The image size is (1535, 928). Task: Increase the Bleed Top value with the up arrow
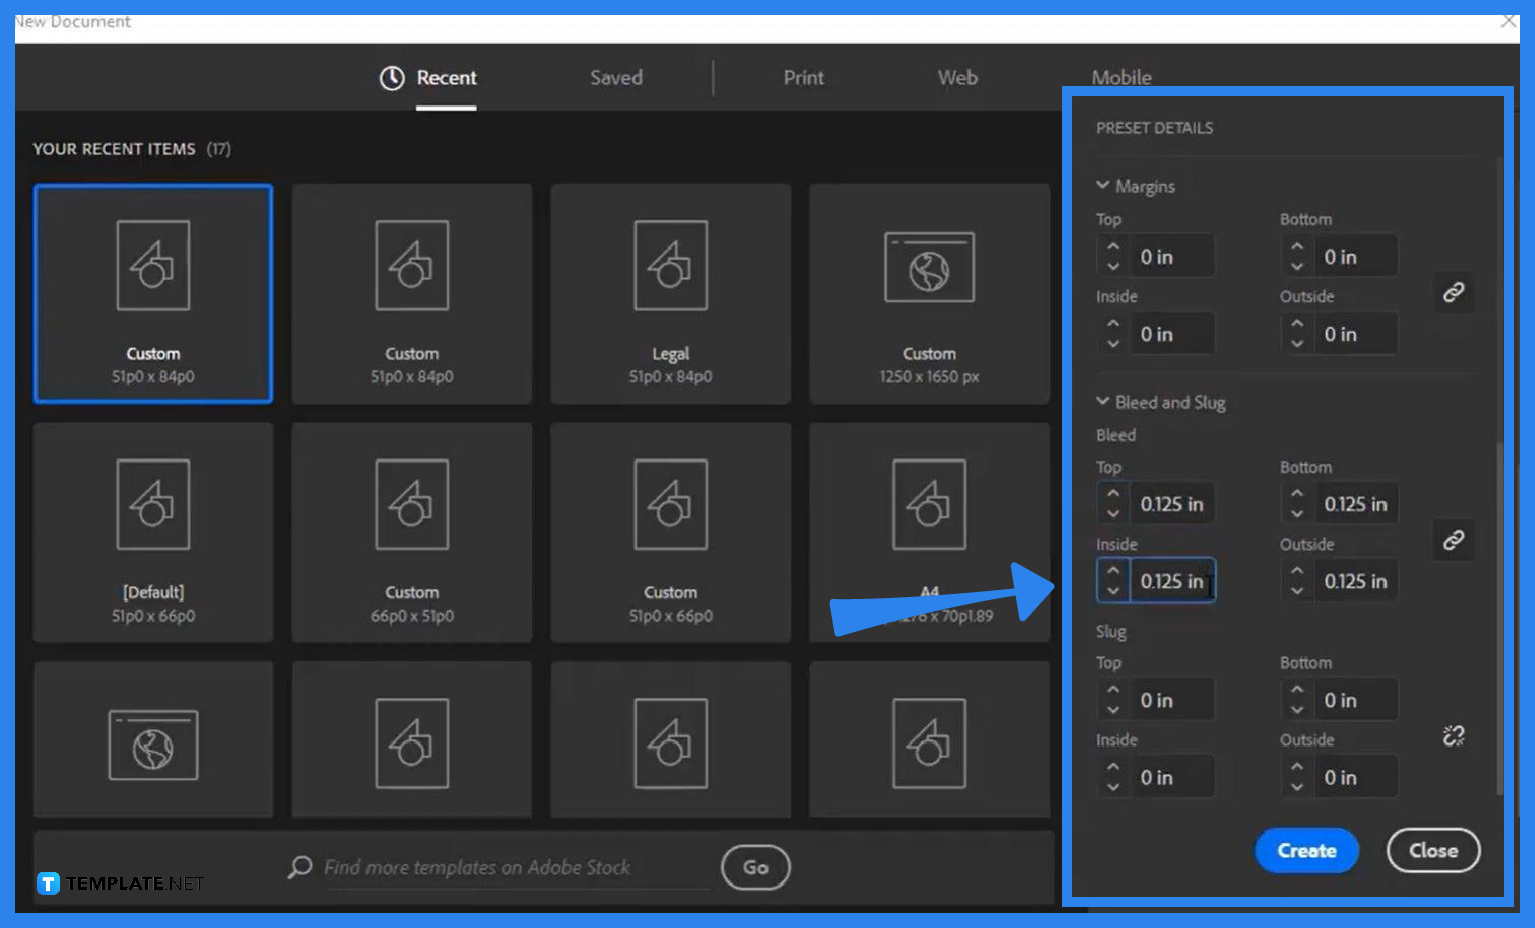click(1112, 495)
